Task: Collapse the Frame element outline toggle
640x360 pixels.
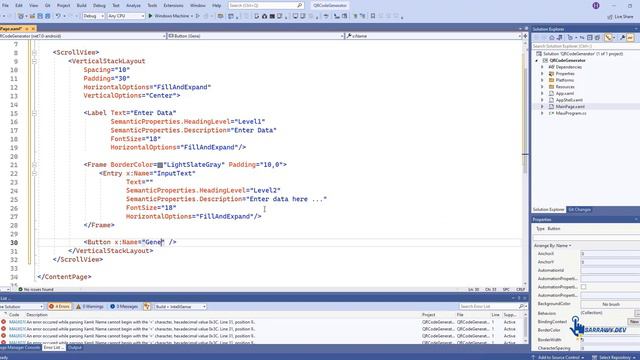Action: (x=34, y=165)
